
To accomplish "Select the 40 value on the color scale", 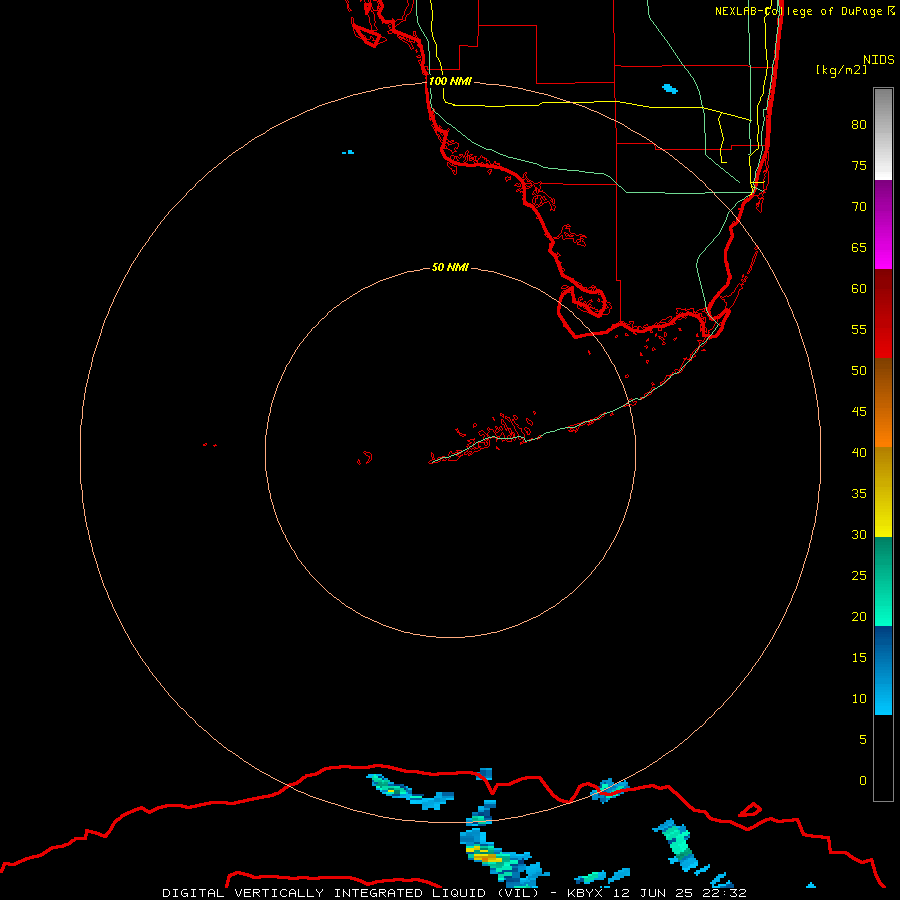I will [x=859, y=452].
